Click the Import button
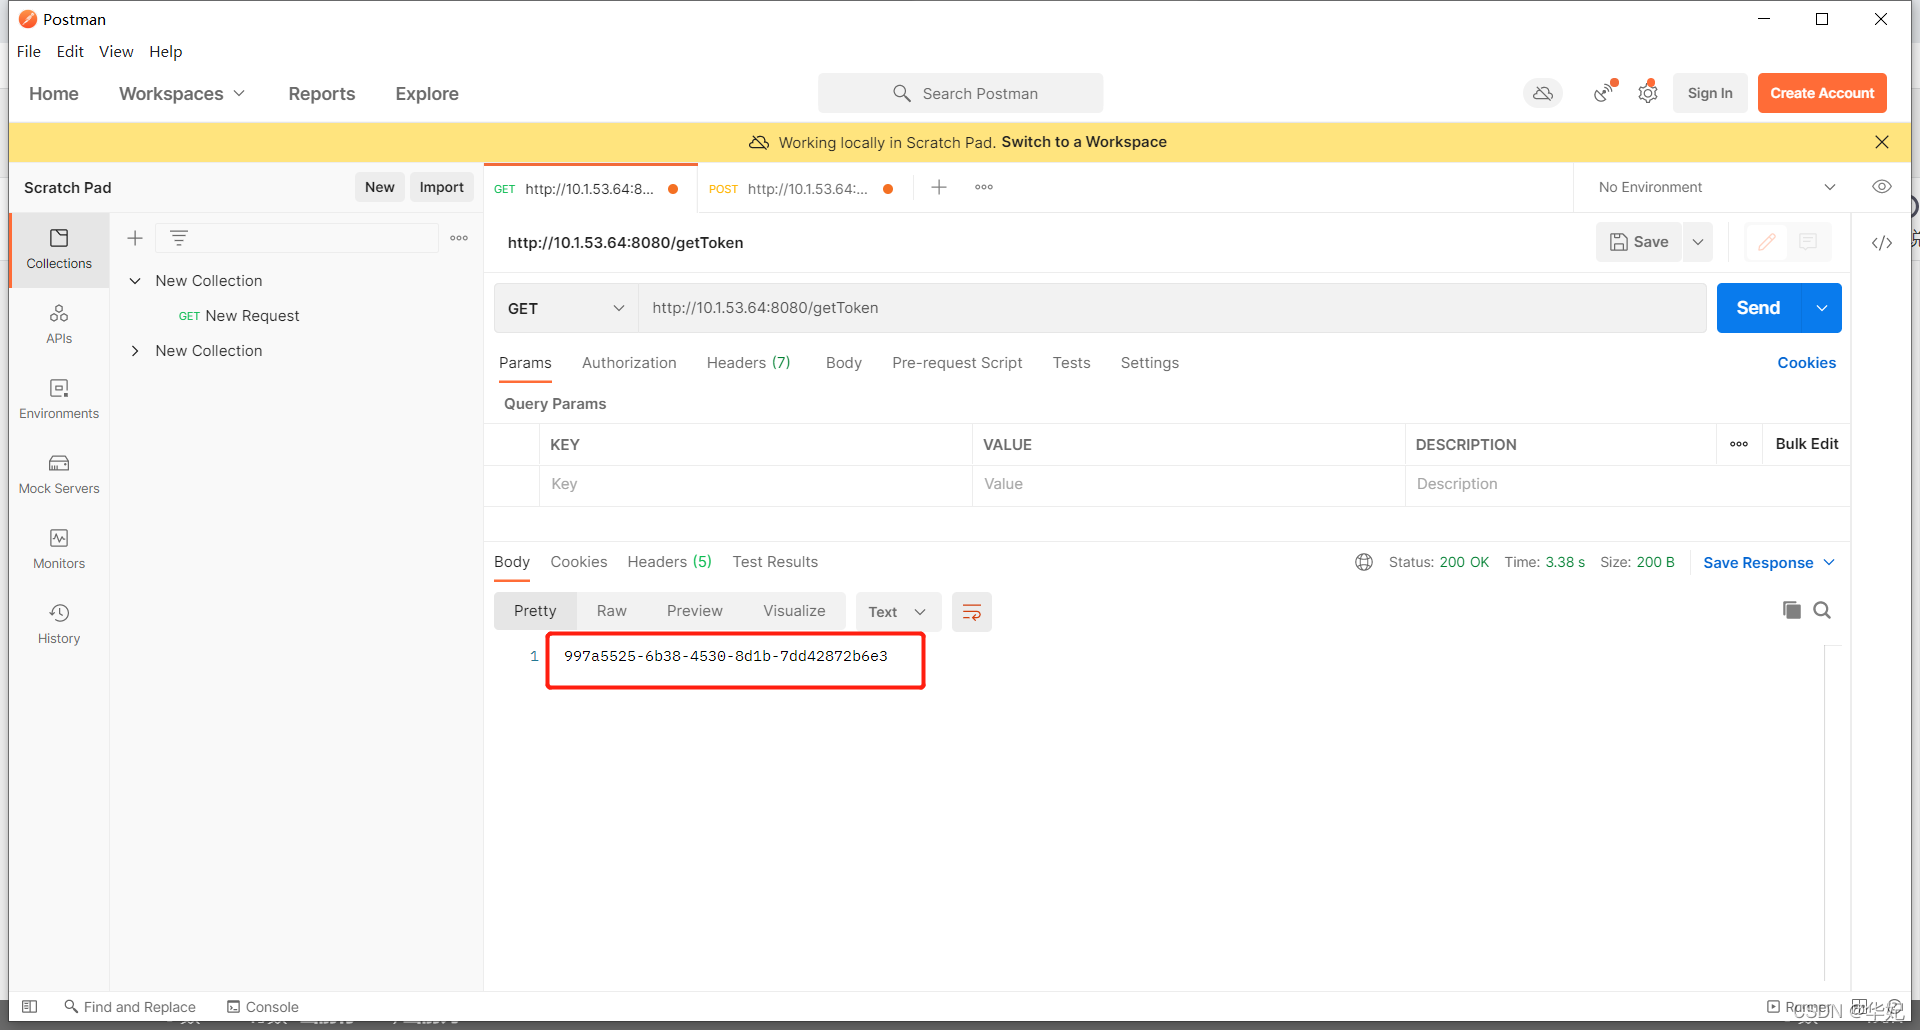The image size is (1920, 1030). click(441, 187)
